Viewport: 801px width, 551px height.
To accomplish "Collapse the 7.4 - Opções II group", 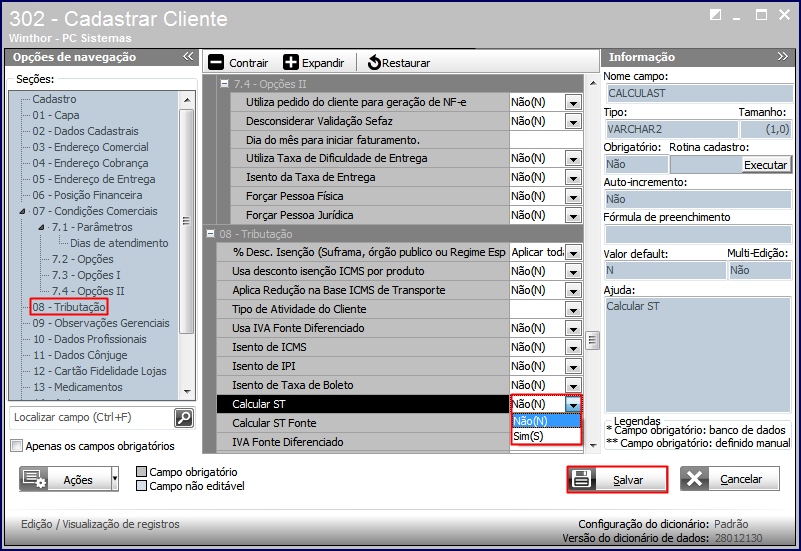I will 224,83.
